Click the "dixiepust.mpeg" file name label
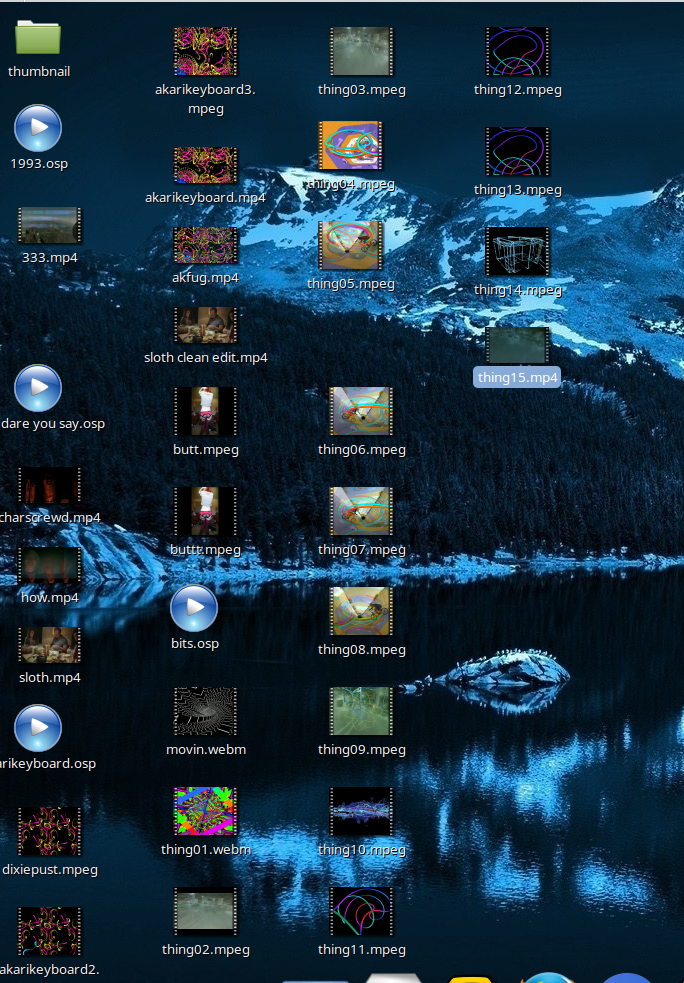The image size is (684, 983). [50, 870]
